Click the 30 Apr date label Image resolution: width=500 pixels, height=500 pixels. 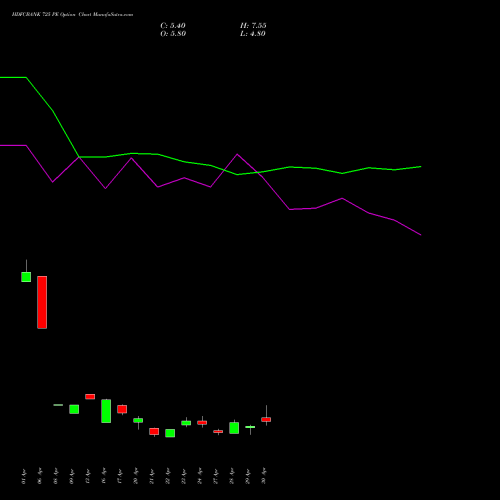click(x=263, y=476)
